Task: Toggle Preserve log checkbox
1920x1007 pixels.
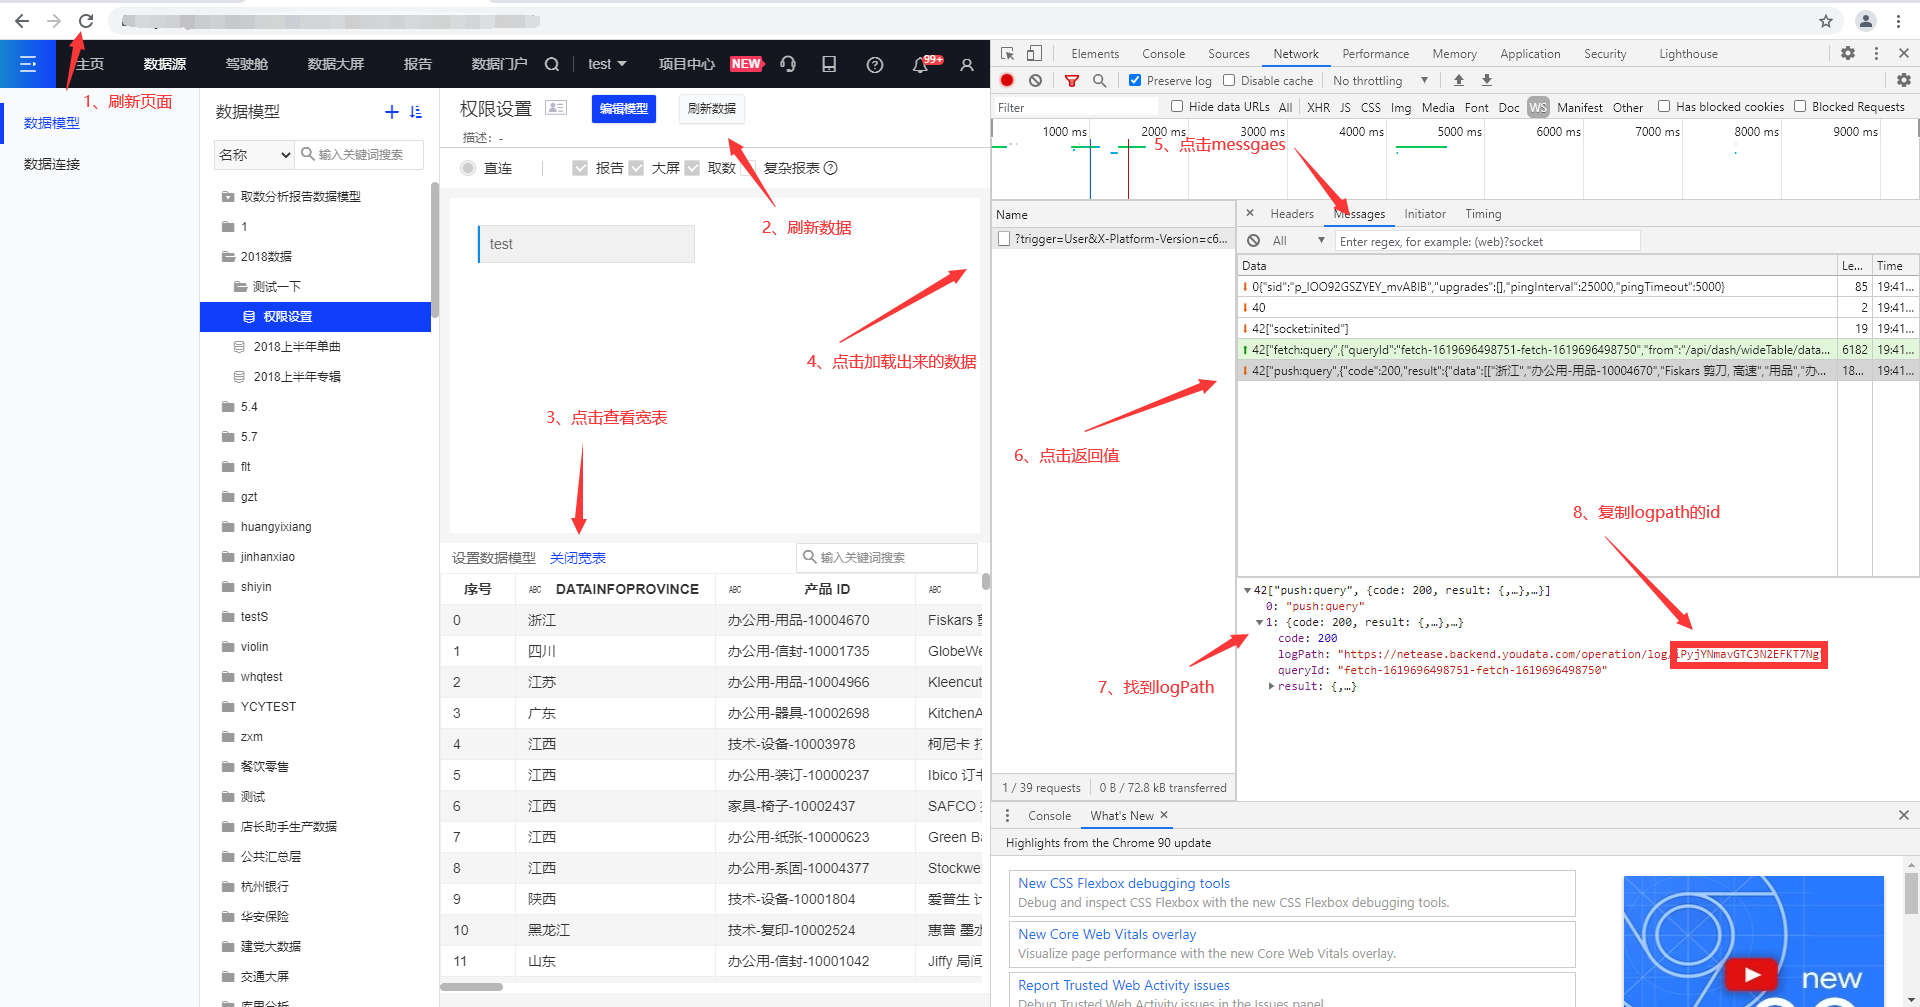Action: click(1135, 80)
